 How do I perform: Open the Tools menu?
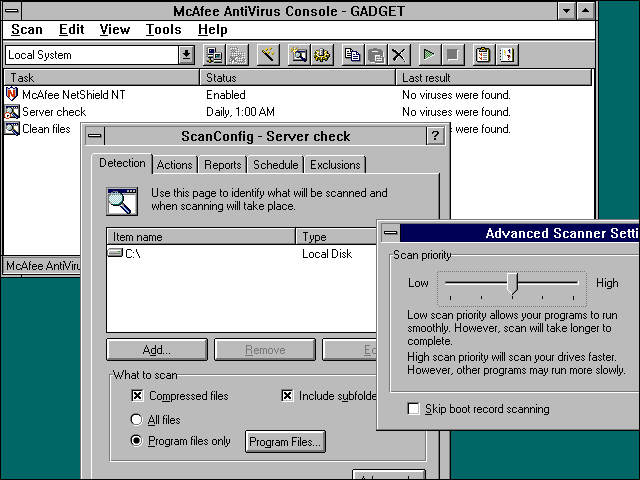pos(164,29)
